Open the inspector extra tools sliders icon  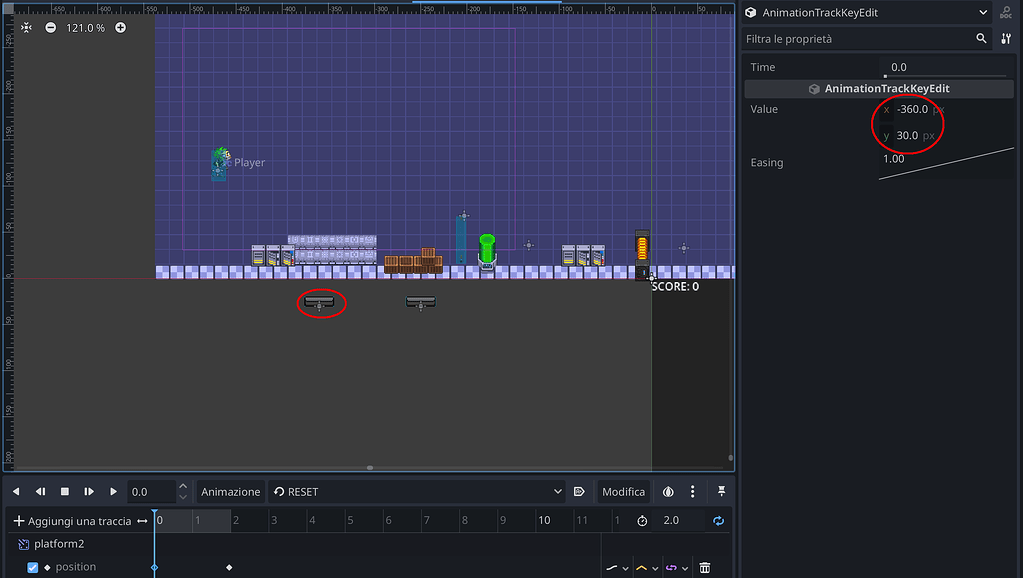coord(1006,38)
